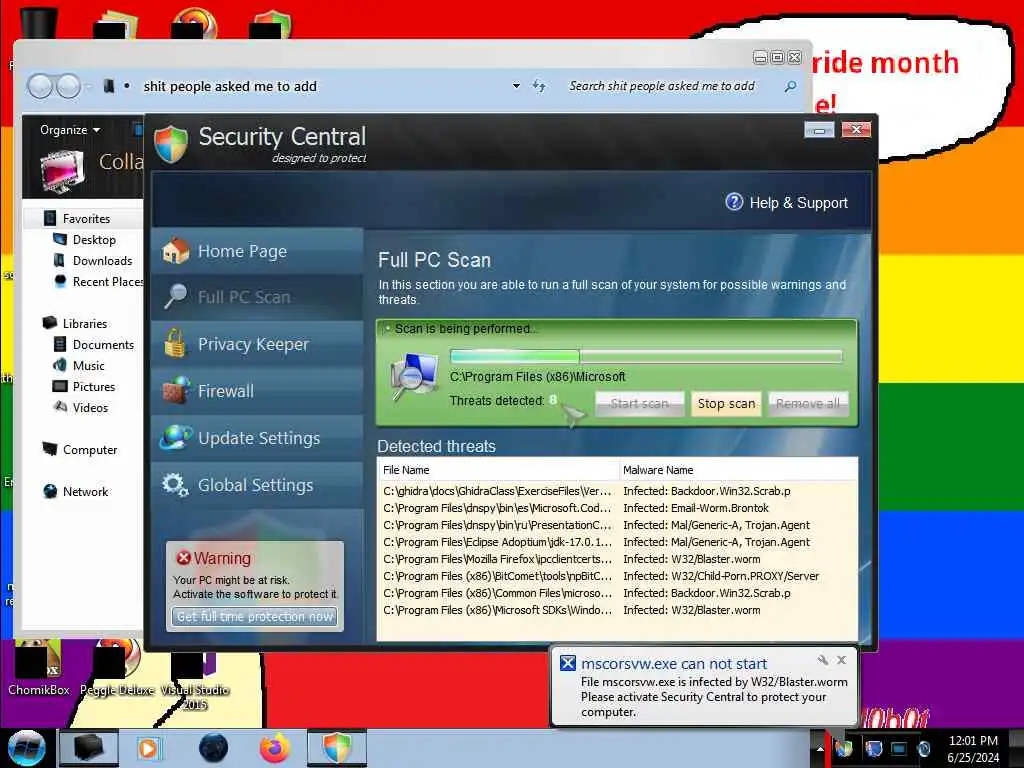The height and width of the screenshot is (768, 1024).
Task: Open Privacy Keeper section
Action: tap(257, 344)
